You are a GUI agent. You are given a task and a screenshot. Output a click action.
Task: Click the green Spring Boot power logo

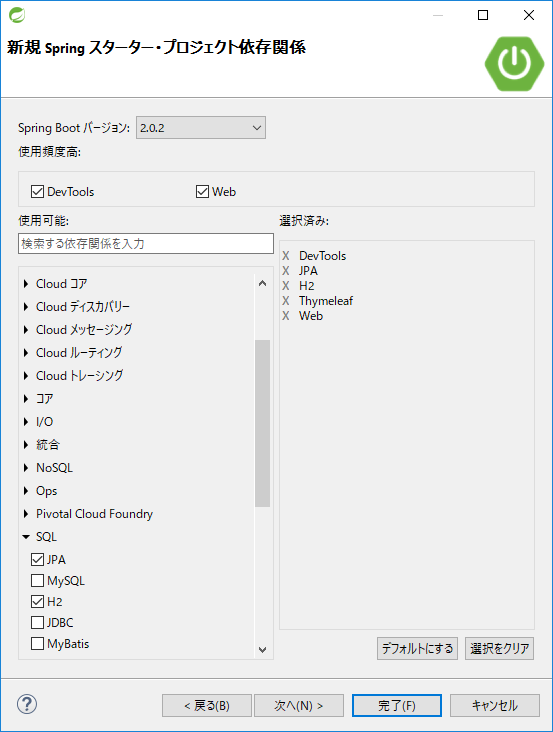[514, 63]
